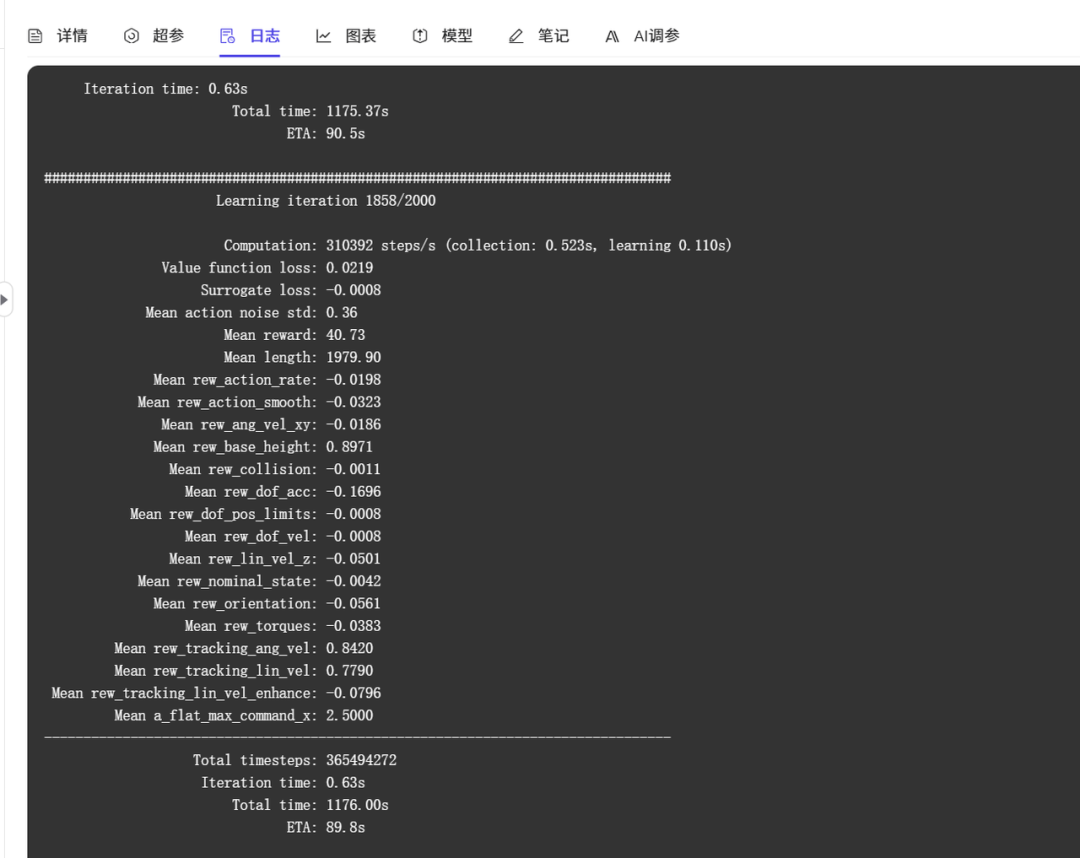Click the Mean a_flat_max_command_x 2.5000 line
1080x858 pixels.
[x=244, y=715]
